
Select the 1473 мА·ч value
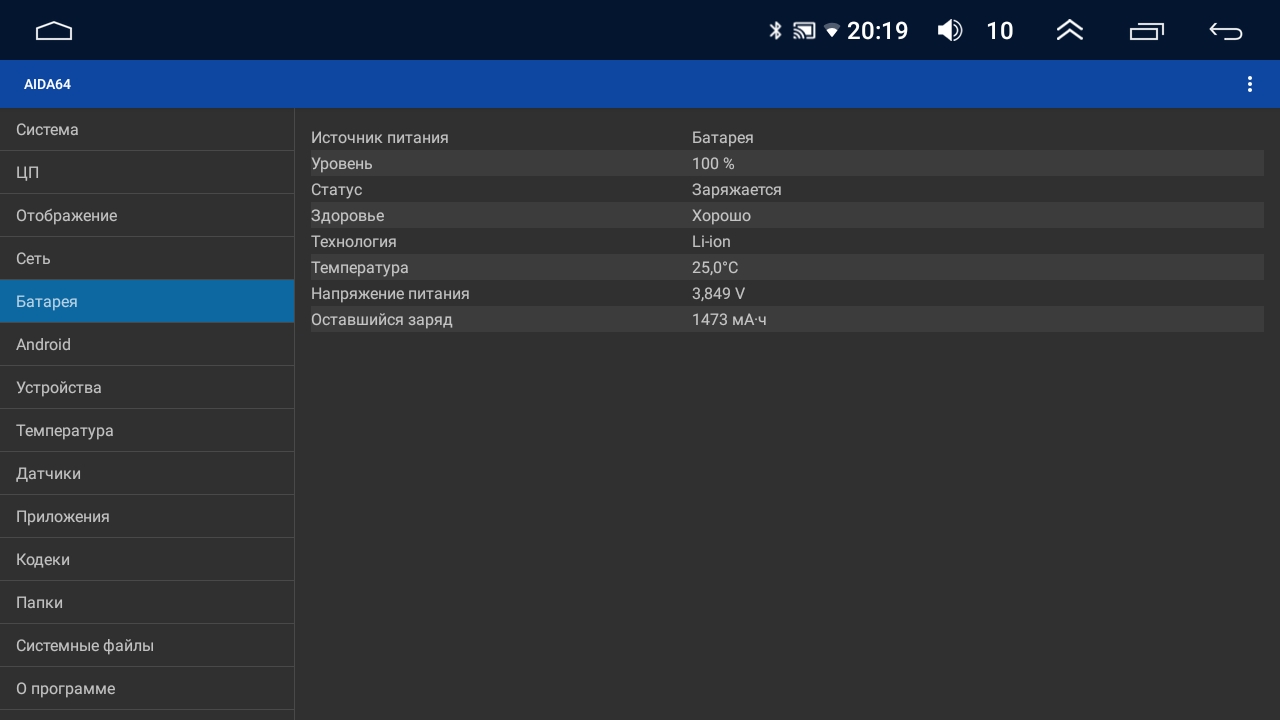pos(729,320)
